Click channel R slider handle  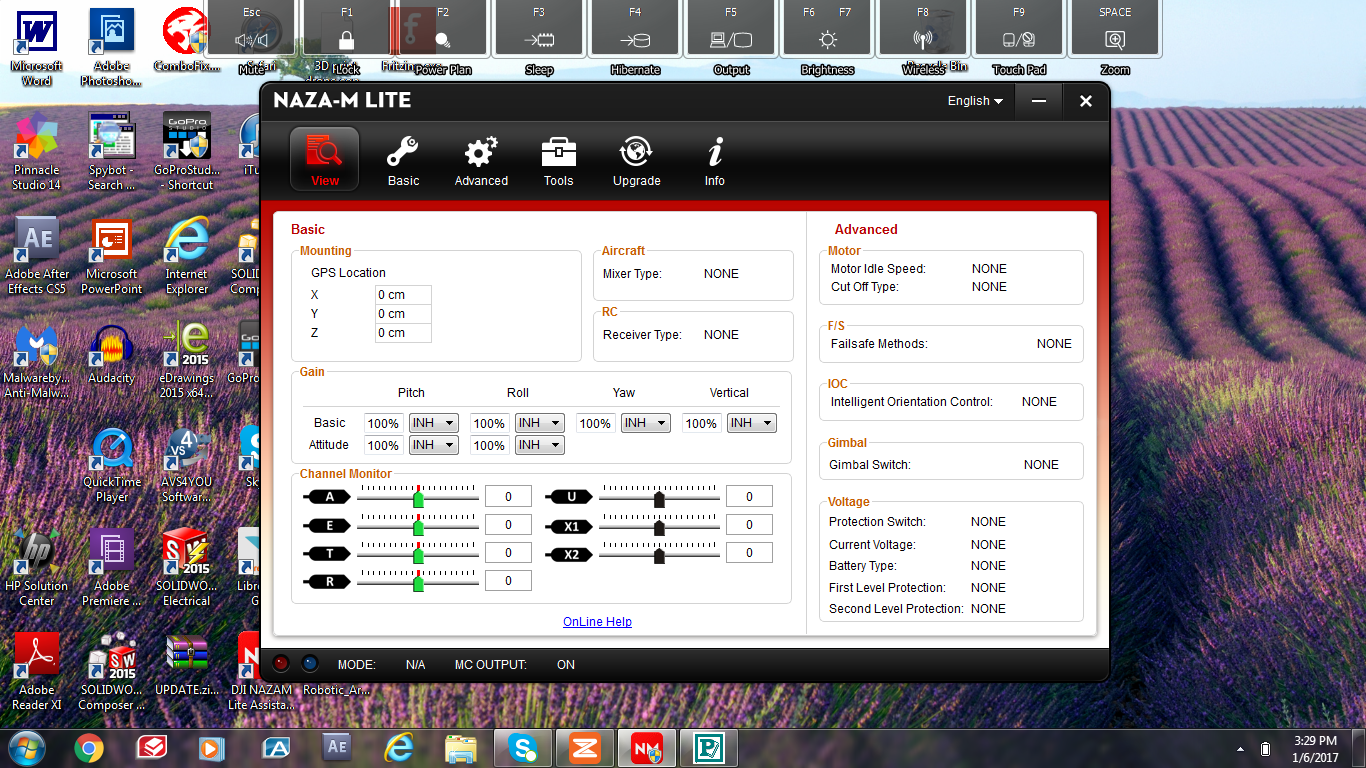click(418, 583)
